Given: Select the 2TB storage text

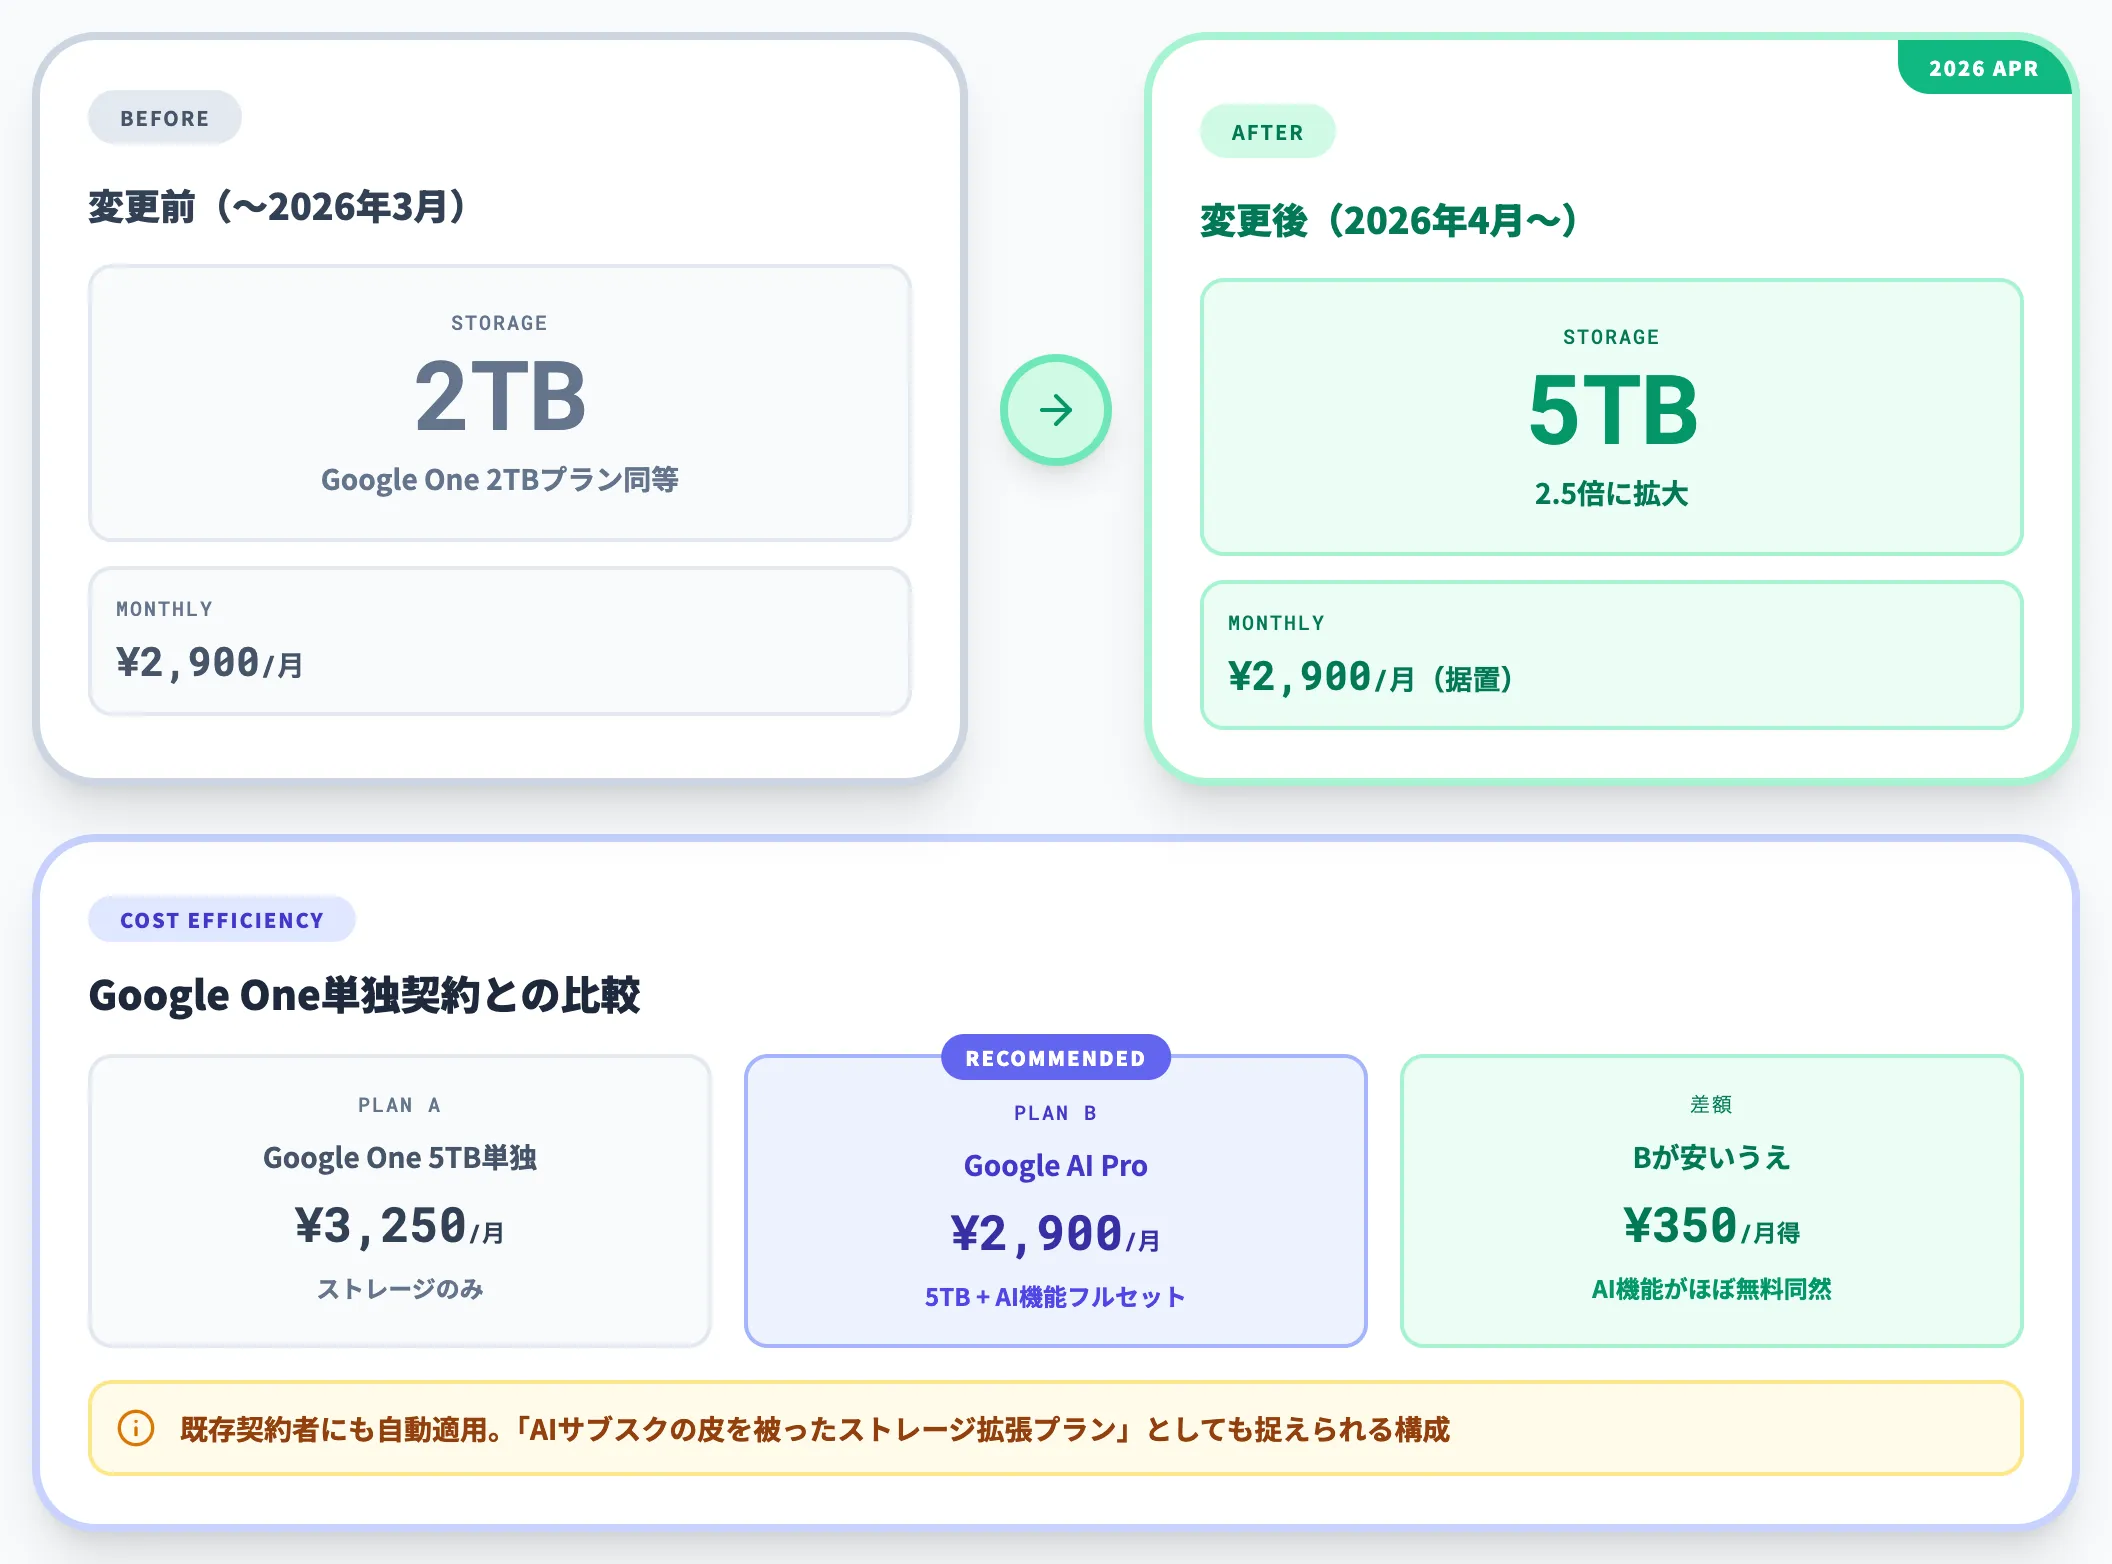Looking at the screenshot, I should pyautogui.click(x=500, y=397).
